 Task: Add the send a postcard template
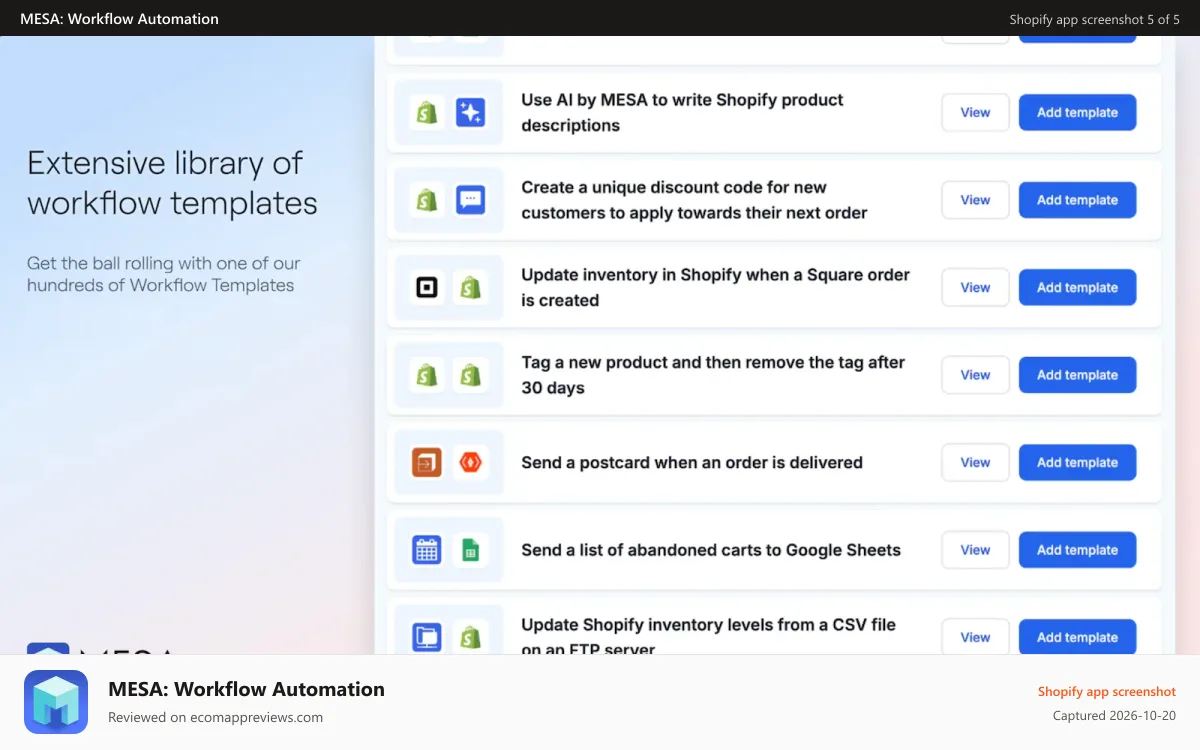1077,463
